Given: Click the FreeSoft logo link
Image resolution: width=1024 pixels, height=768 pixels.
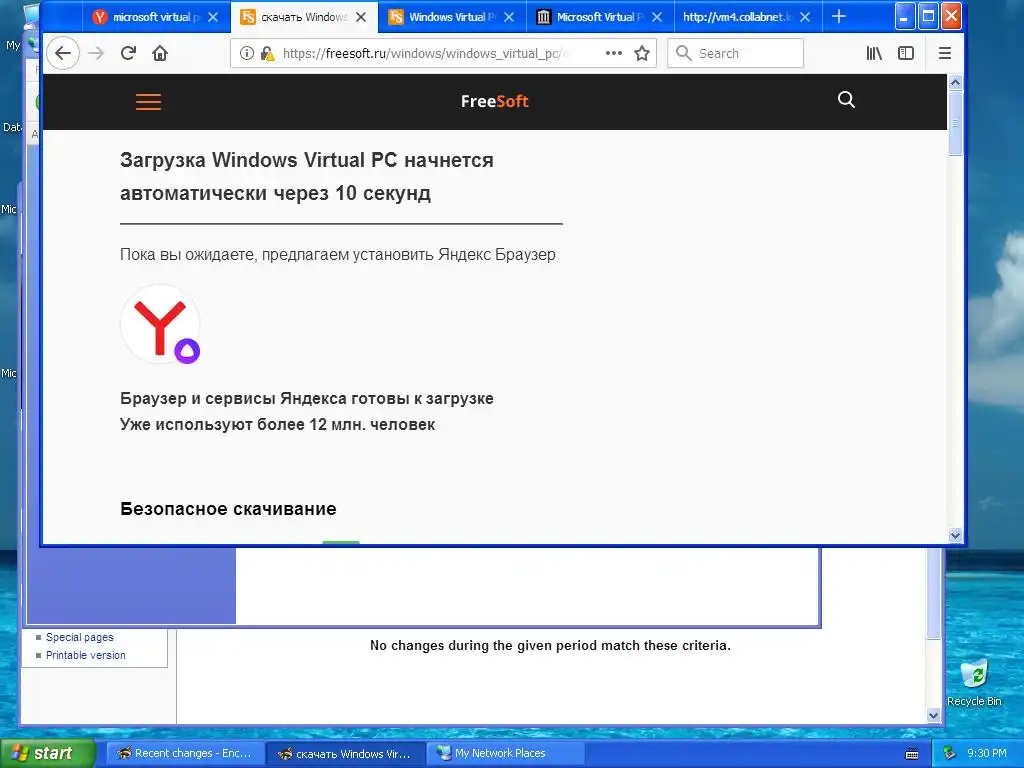Looking at the screenshot, I should 494,101.
